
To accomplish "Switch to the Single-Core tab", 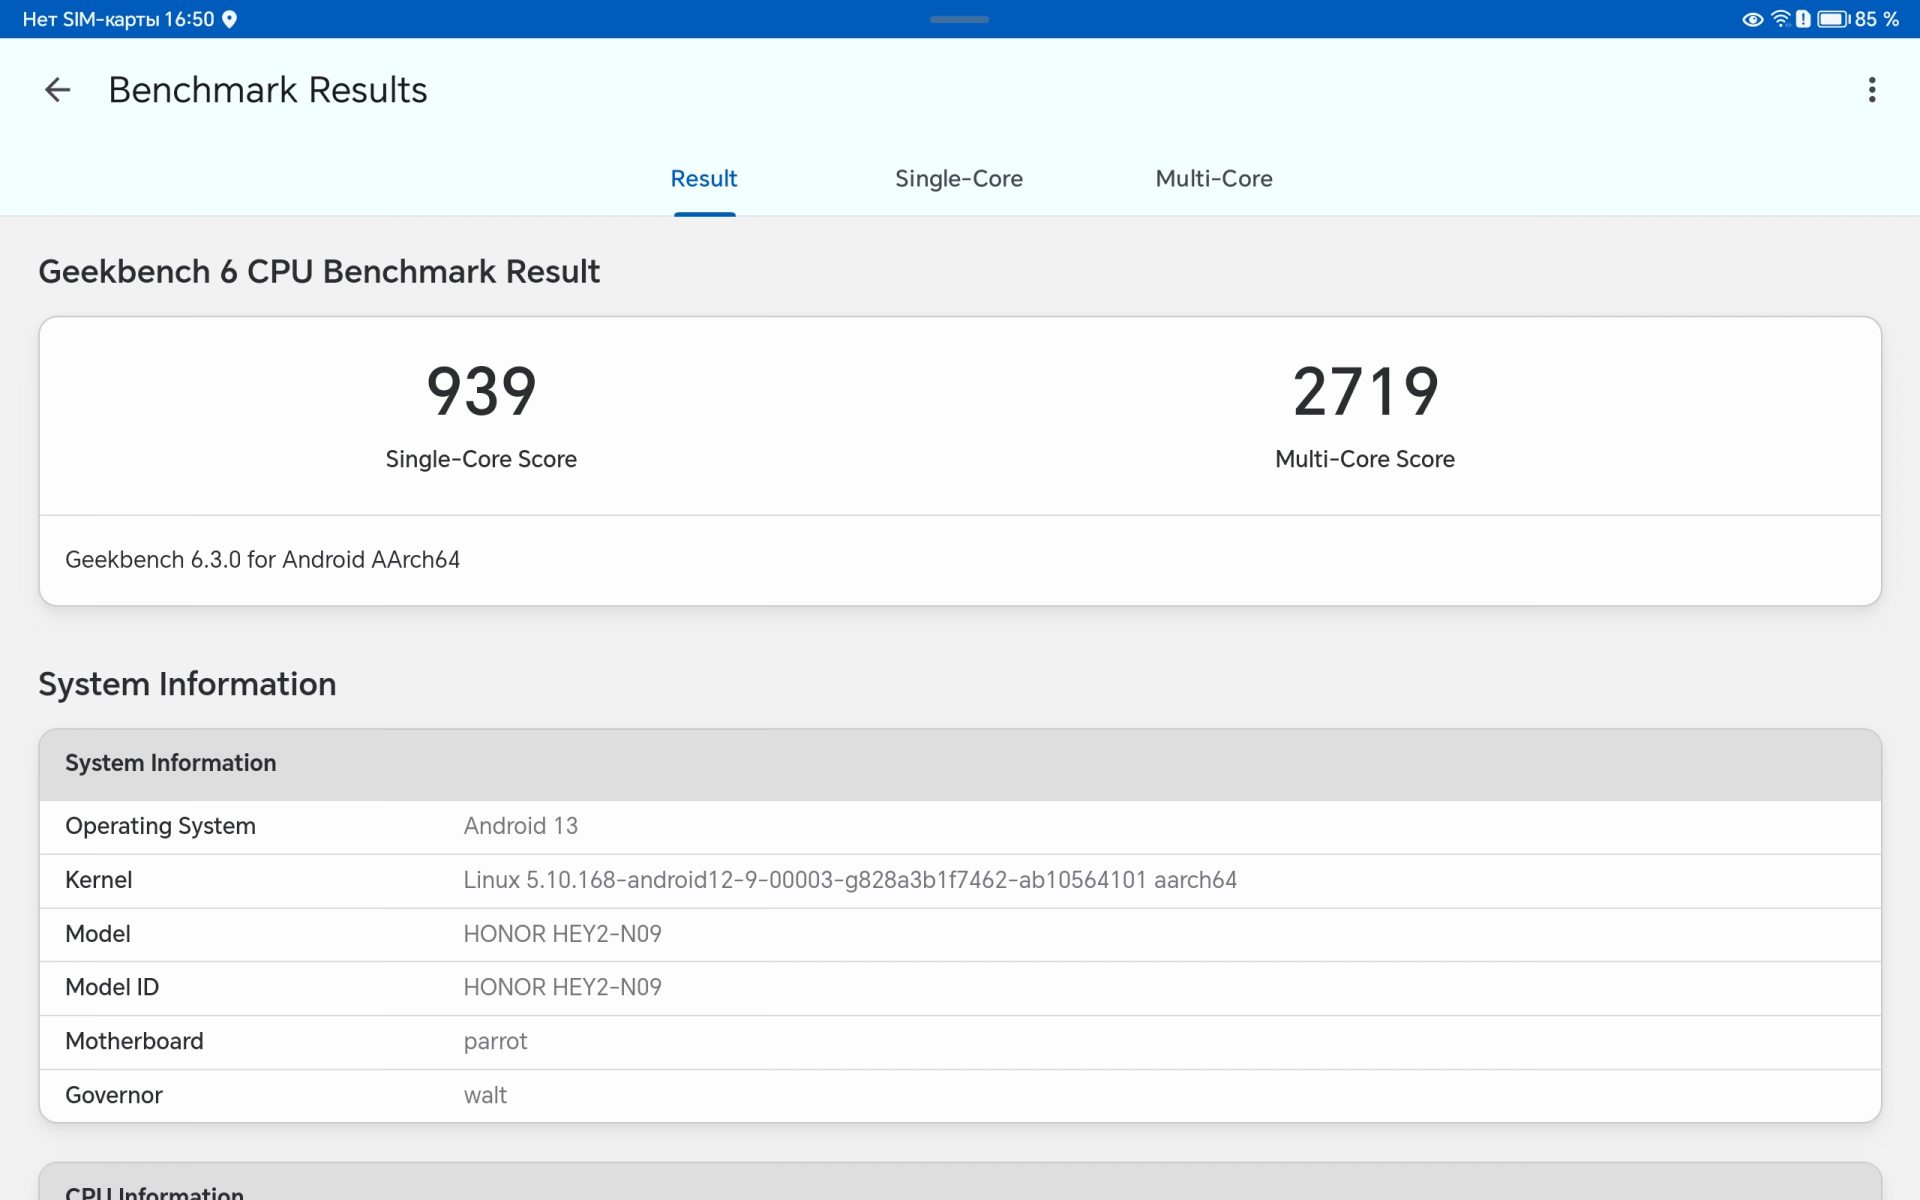I will [x=958, y=179].
